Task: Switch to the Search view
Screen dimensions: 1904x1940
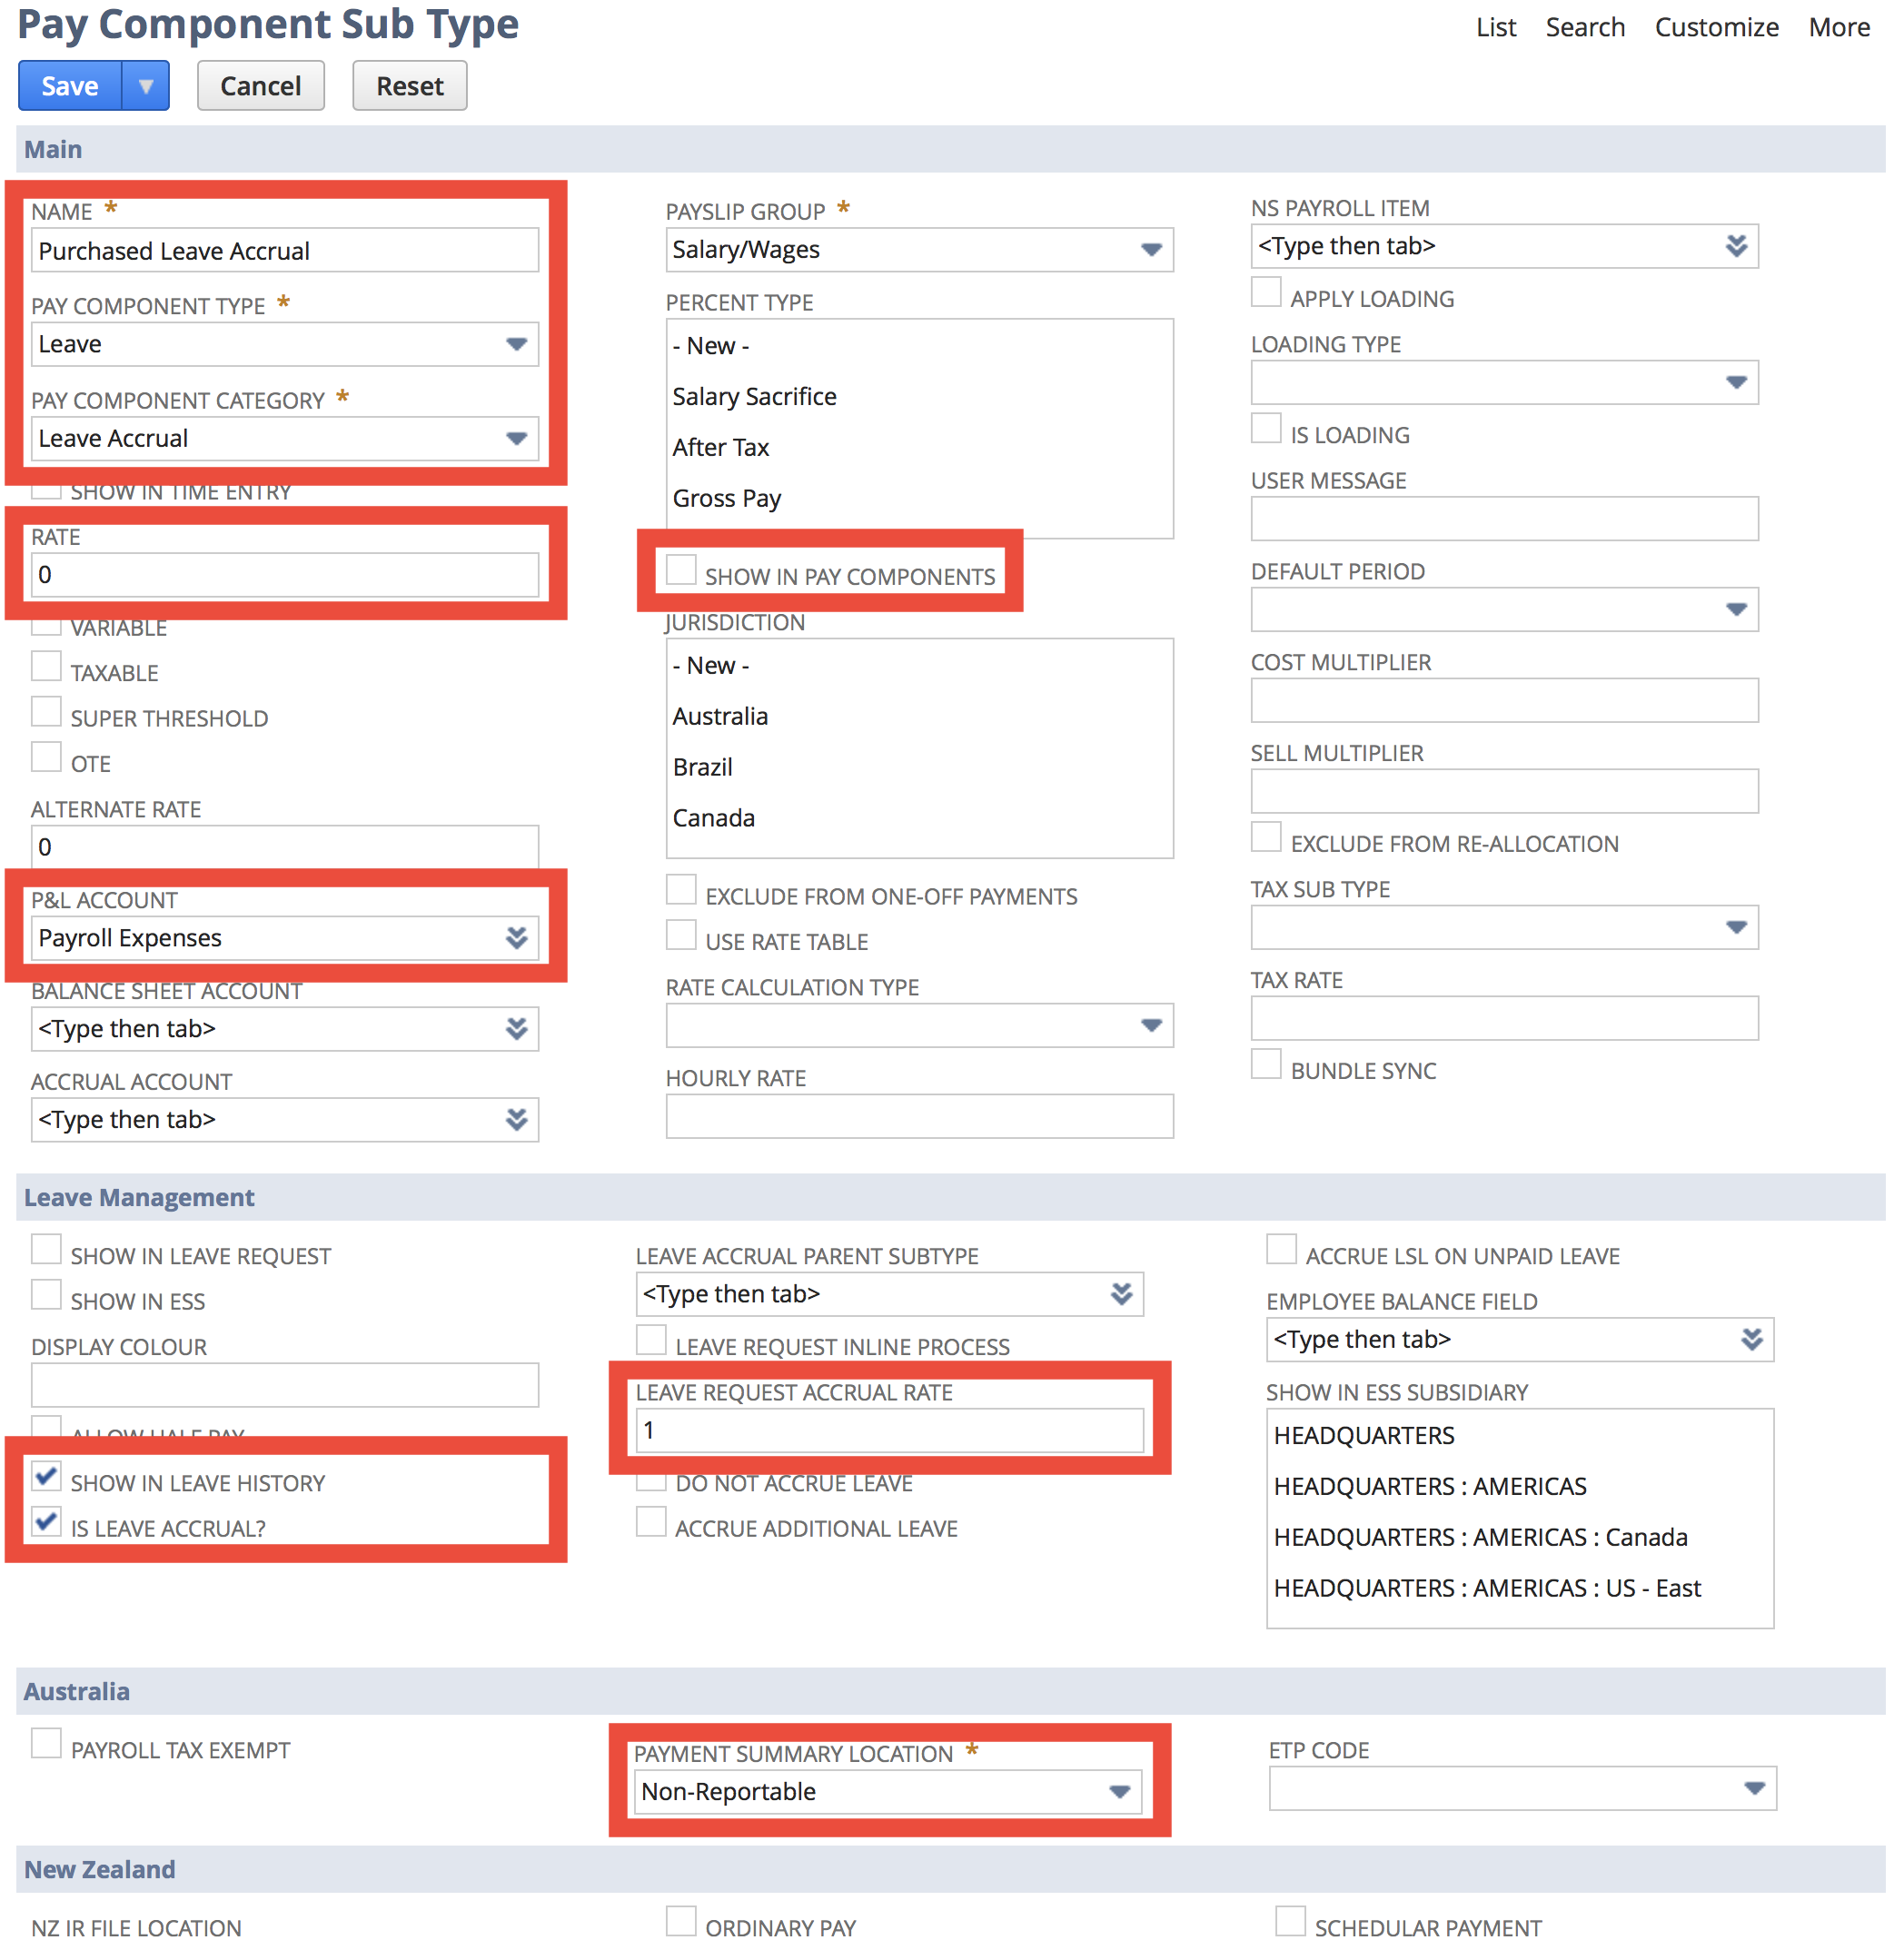Action: [1586, 27]
